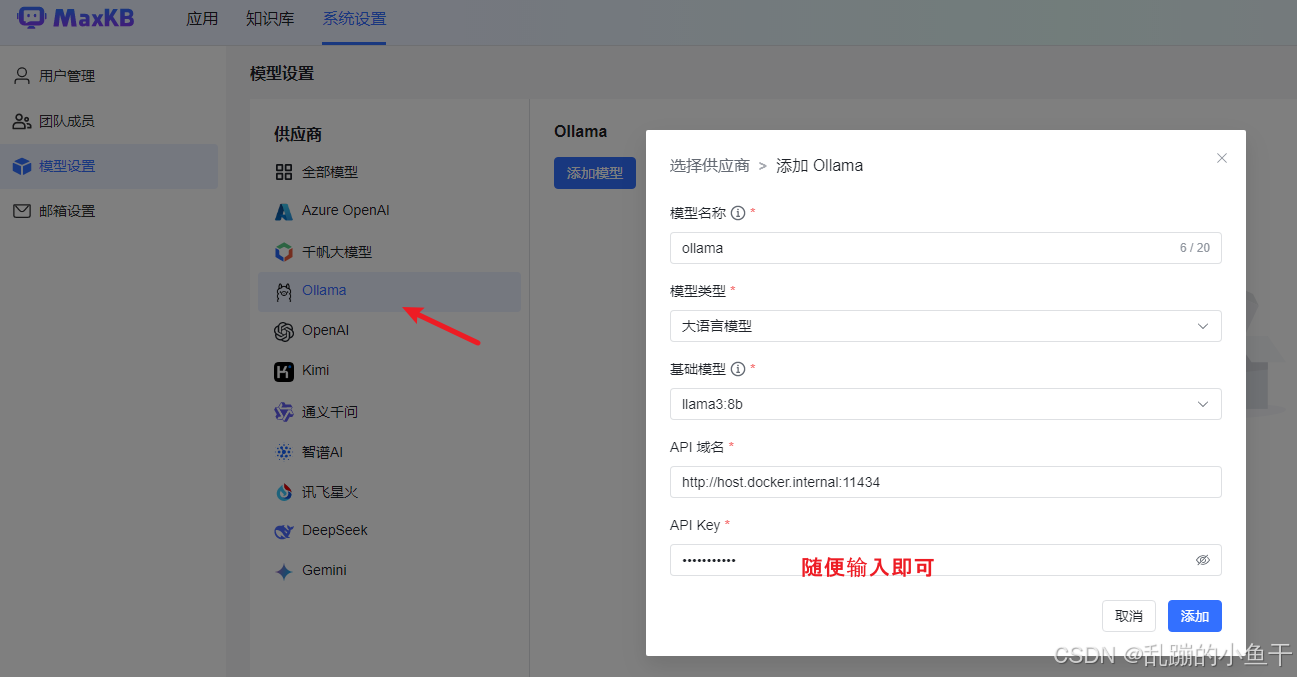The height and width of the screenshot is (677, 1297).
Task: Click the user management person icon
Action: pos(22,76)
